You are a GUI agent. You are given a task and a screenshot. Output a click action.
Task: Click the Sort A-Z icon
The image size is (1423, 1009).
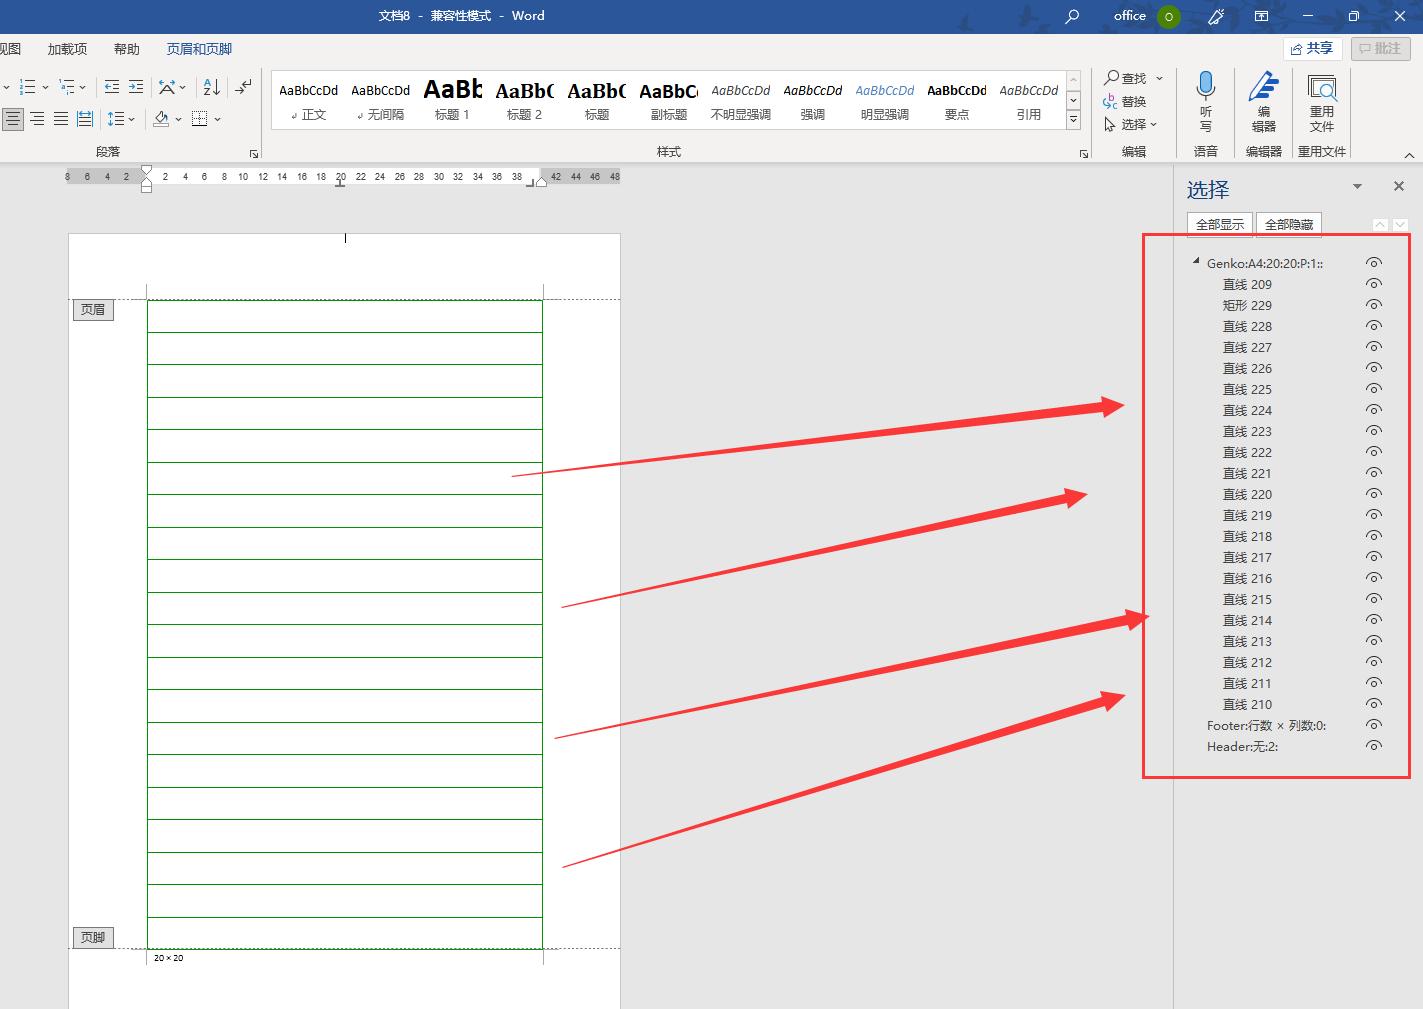click(211, 87)
